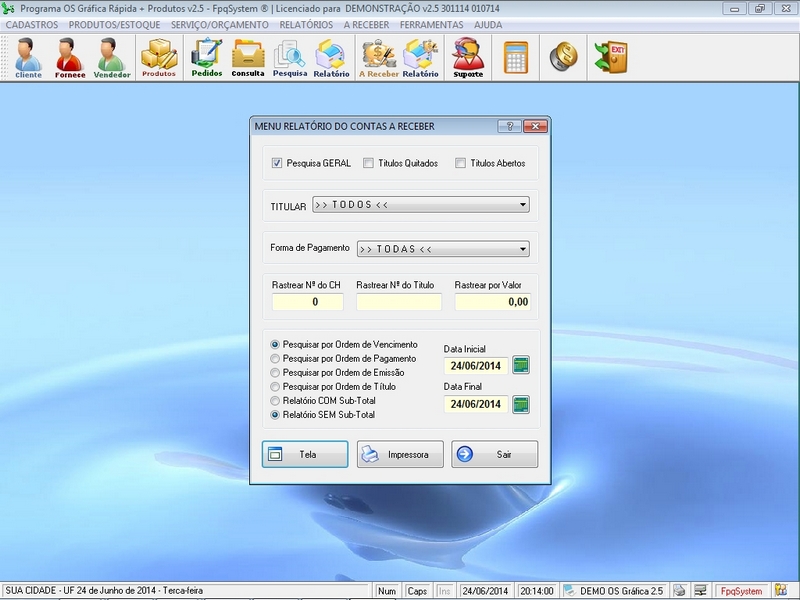
Task: Click the Data Inicial date field
Action: tap(476, 365)
